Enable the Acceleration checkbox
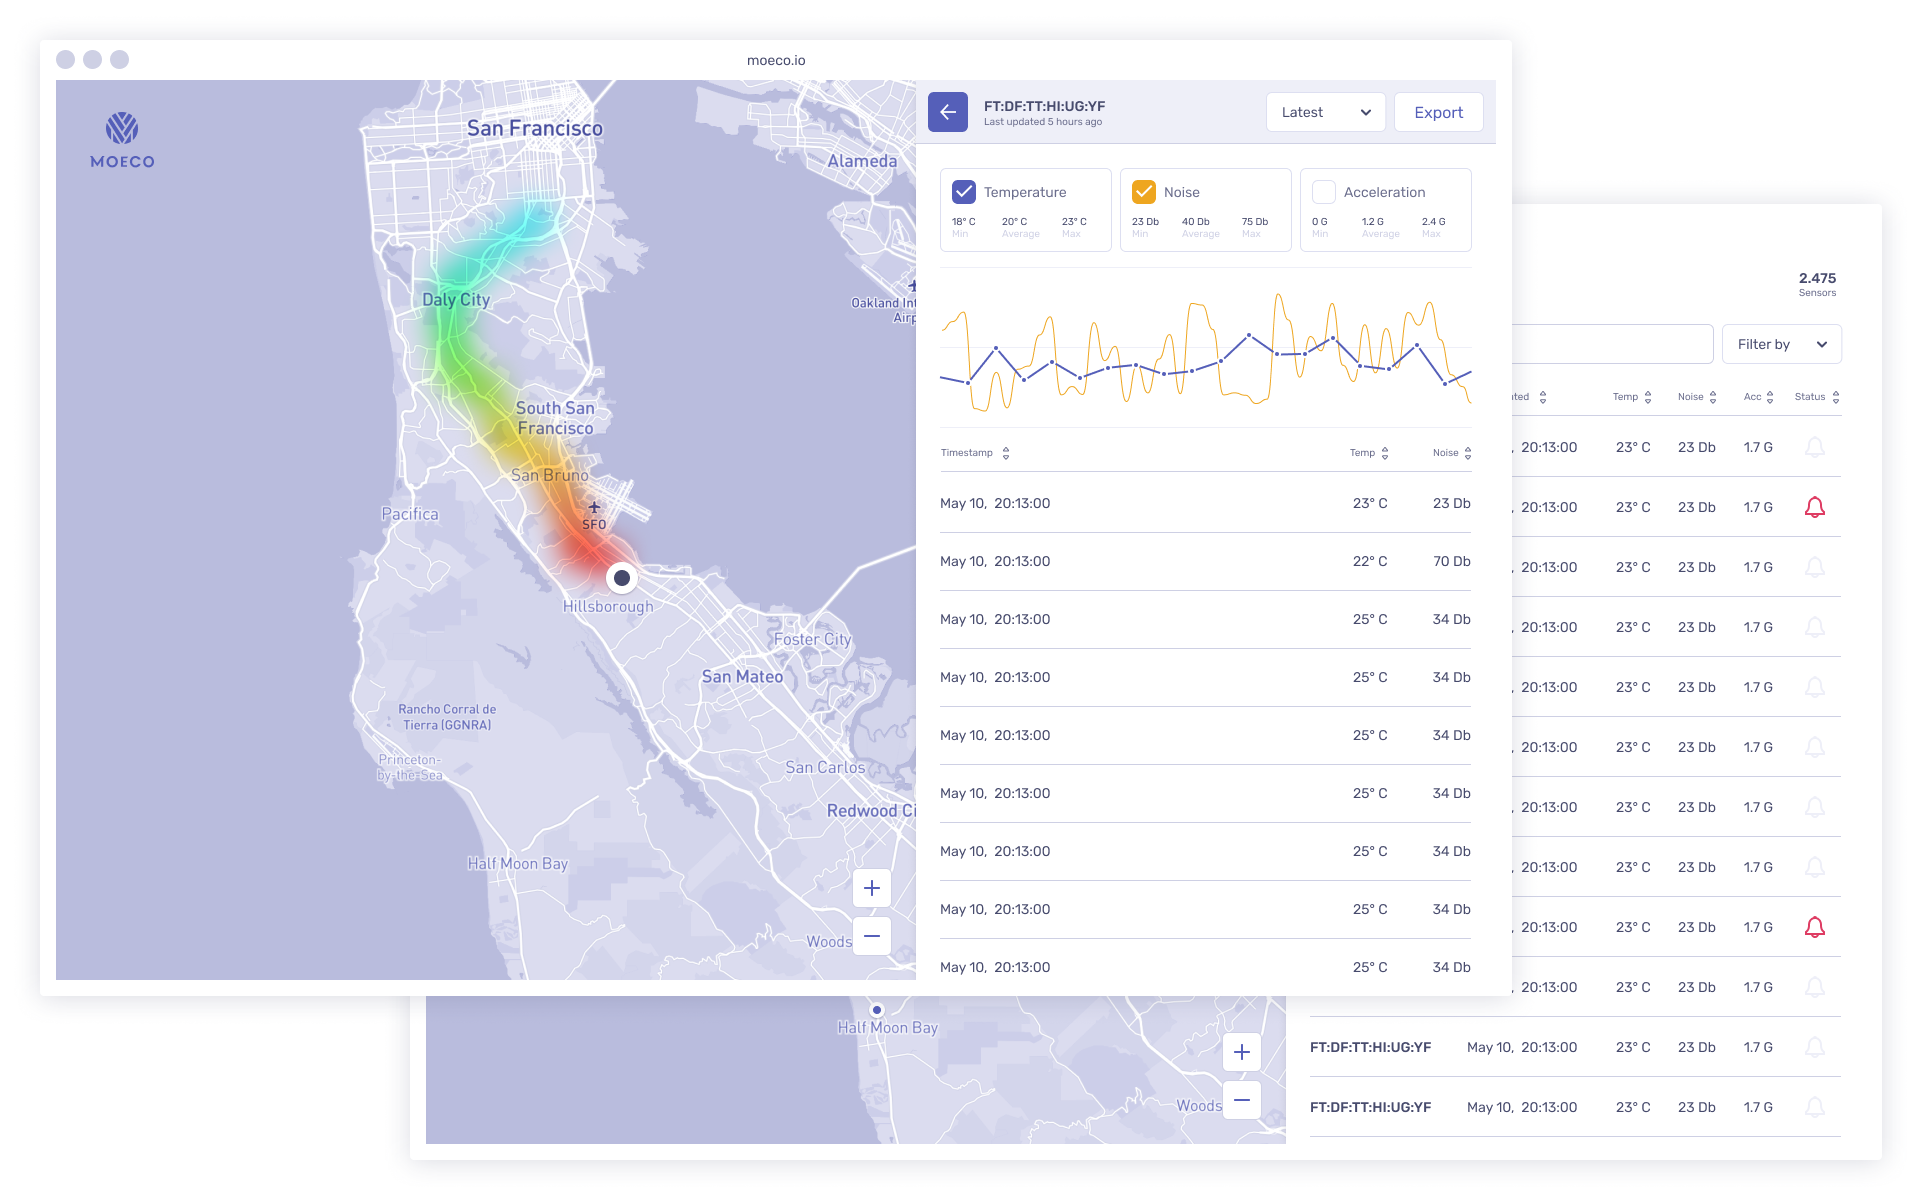Viewport: 1922px width, 1200px height. point(1324,192)
